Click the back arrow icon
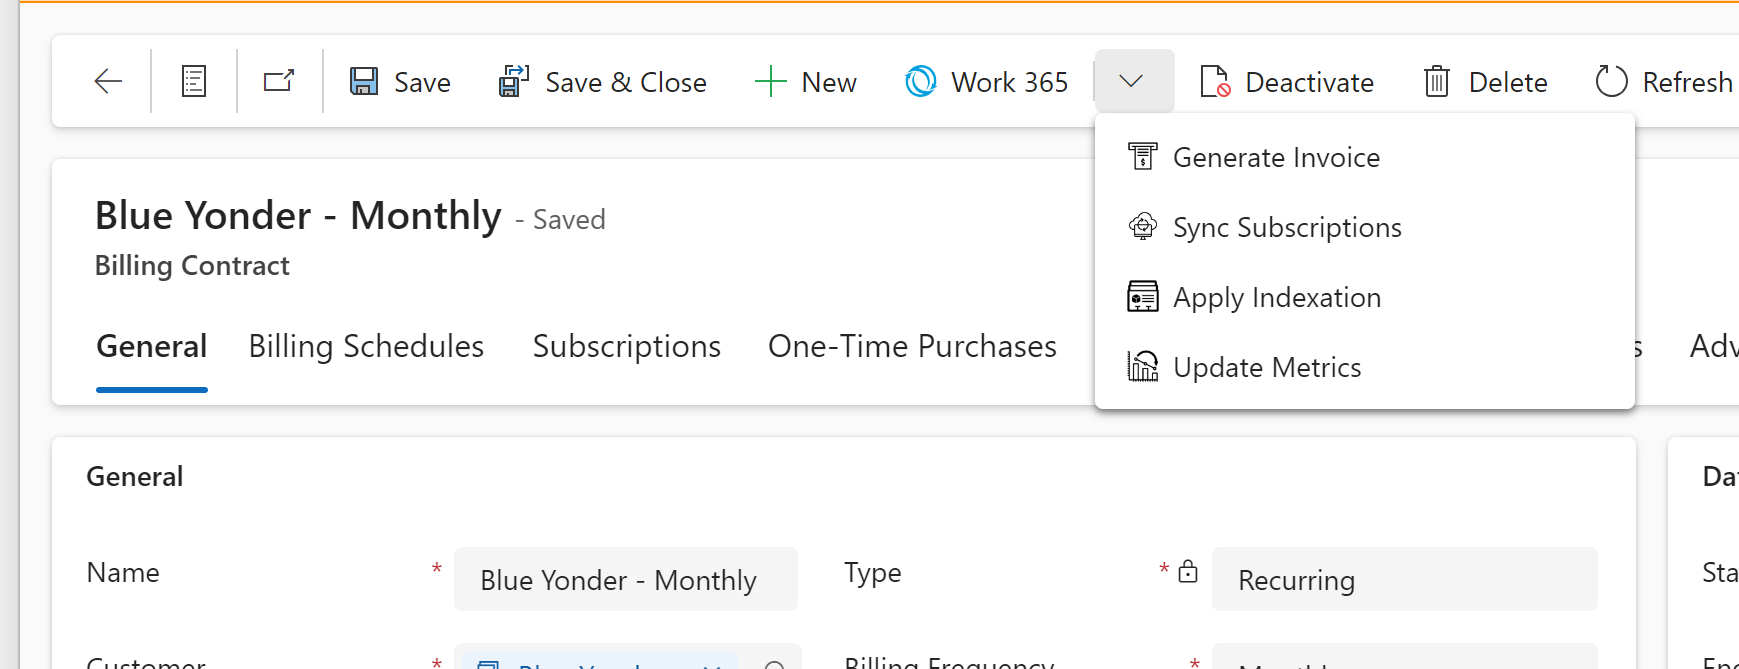Image resolution: width=1739 pixels, height=669 pixels. coord(108,81)
